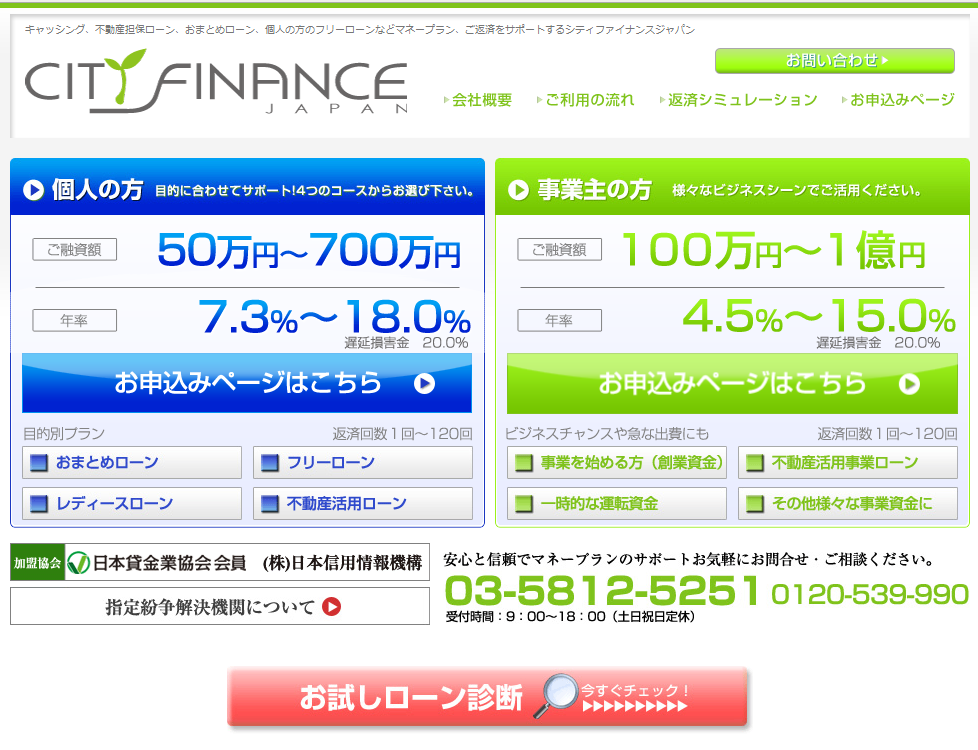Image resolution: width=978 pixels, height=750 pixels.
Task: Open the 返済シミュレーション menu link
Action: tap(738, 100)
